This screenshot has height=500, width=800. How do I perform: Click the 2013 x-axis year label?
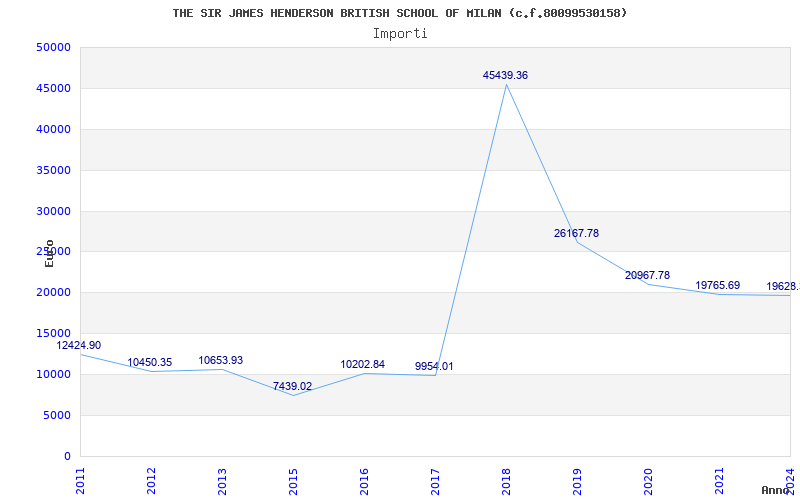[222, 481]
